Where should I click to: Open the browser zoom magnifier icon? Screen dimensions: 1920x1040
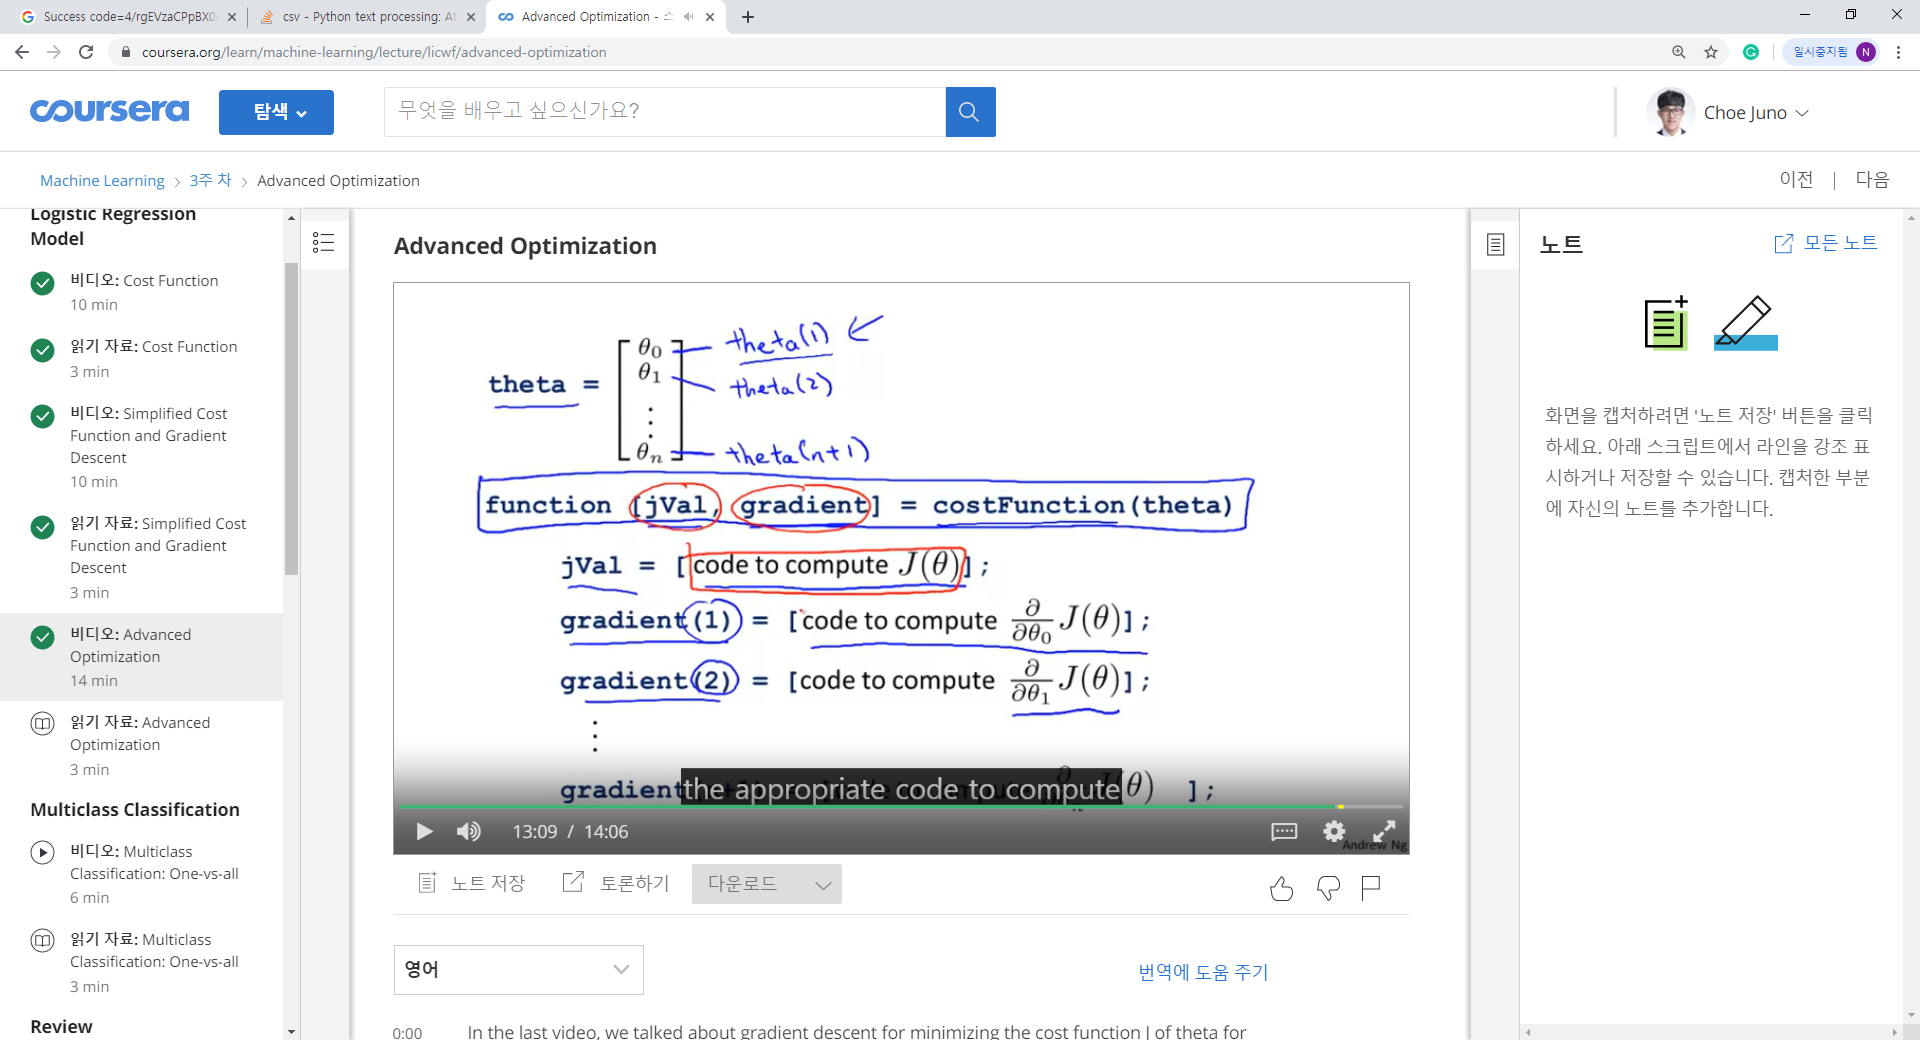click(1679, 52)
